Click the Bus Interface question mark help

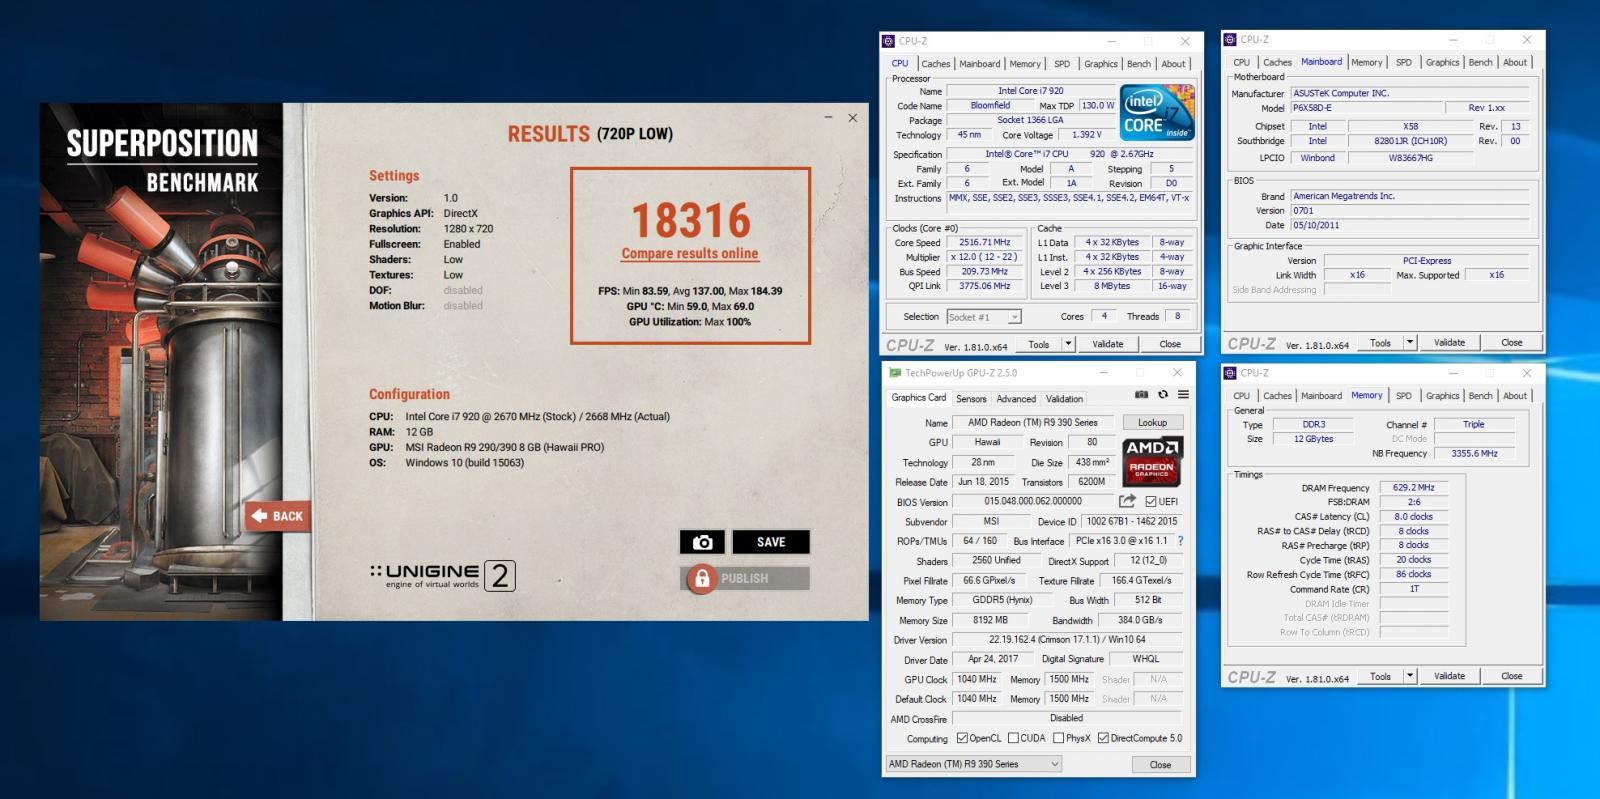(1180, 541)
